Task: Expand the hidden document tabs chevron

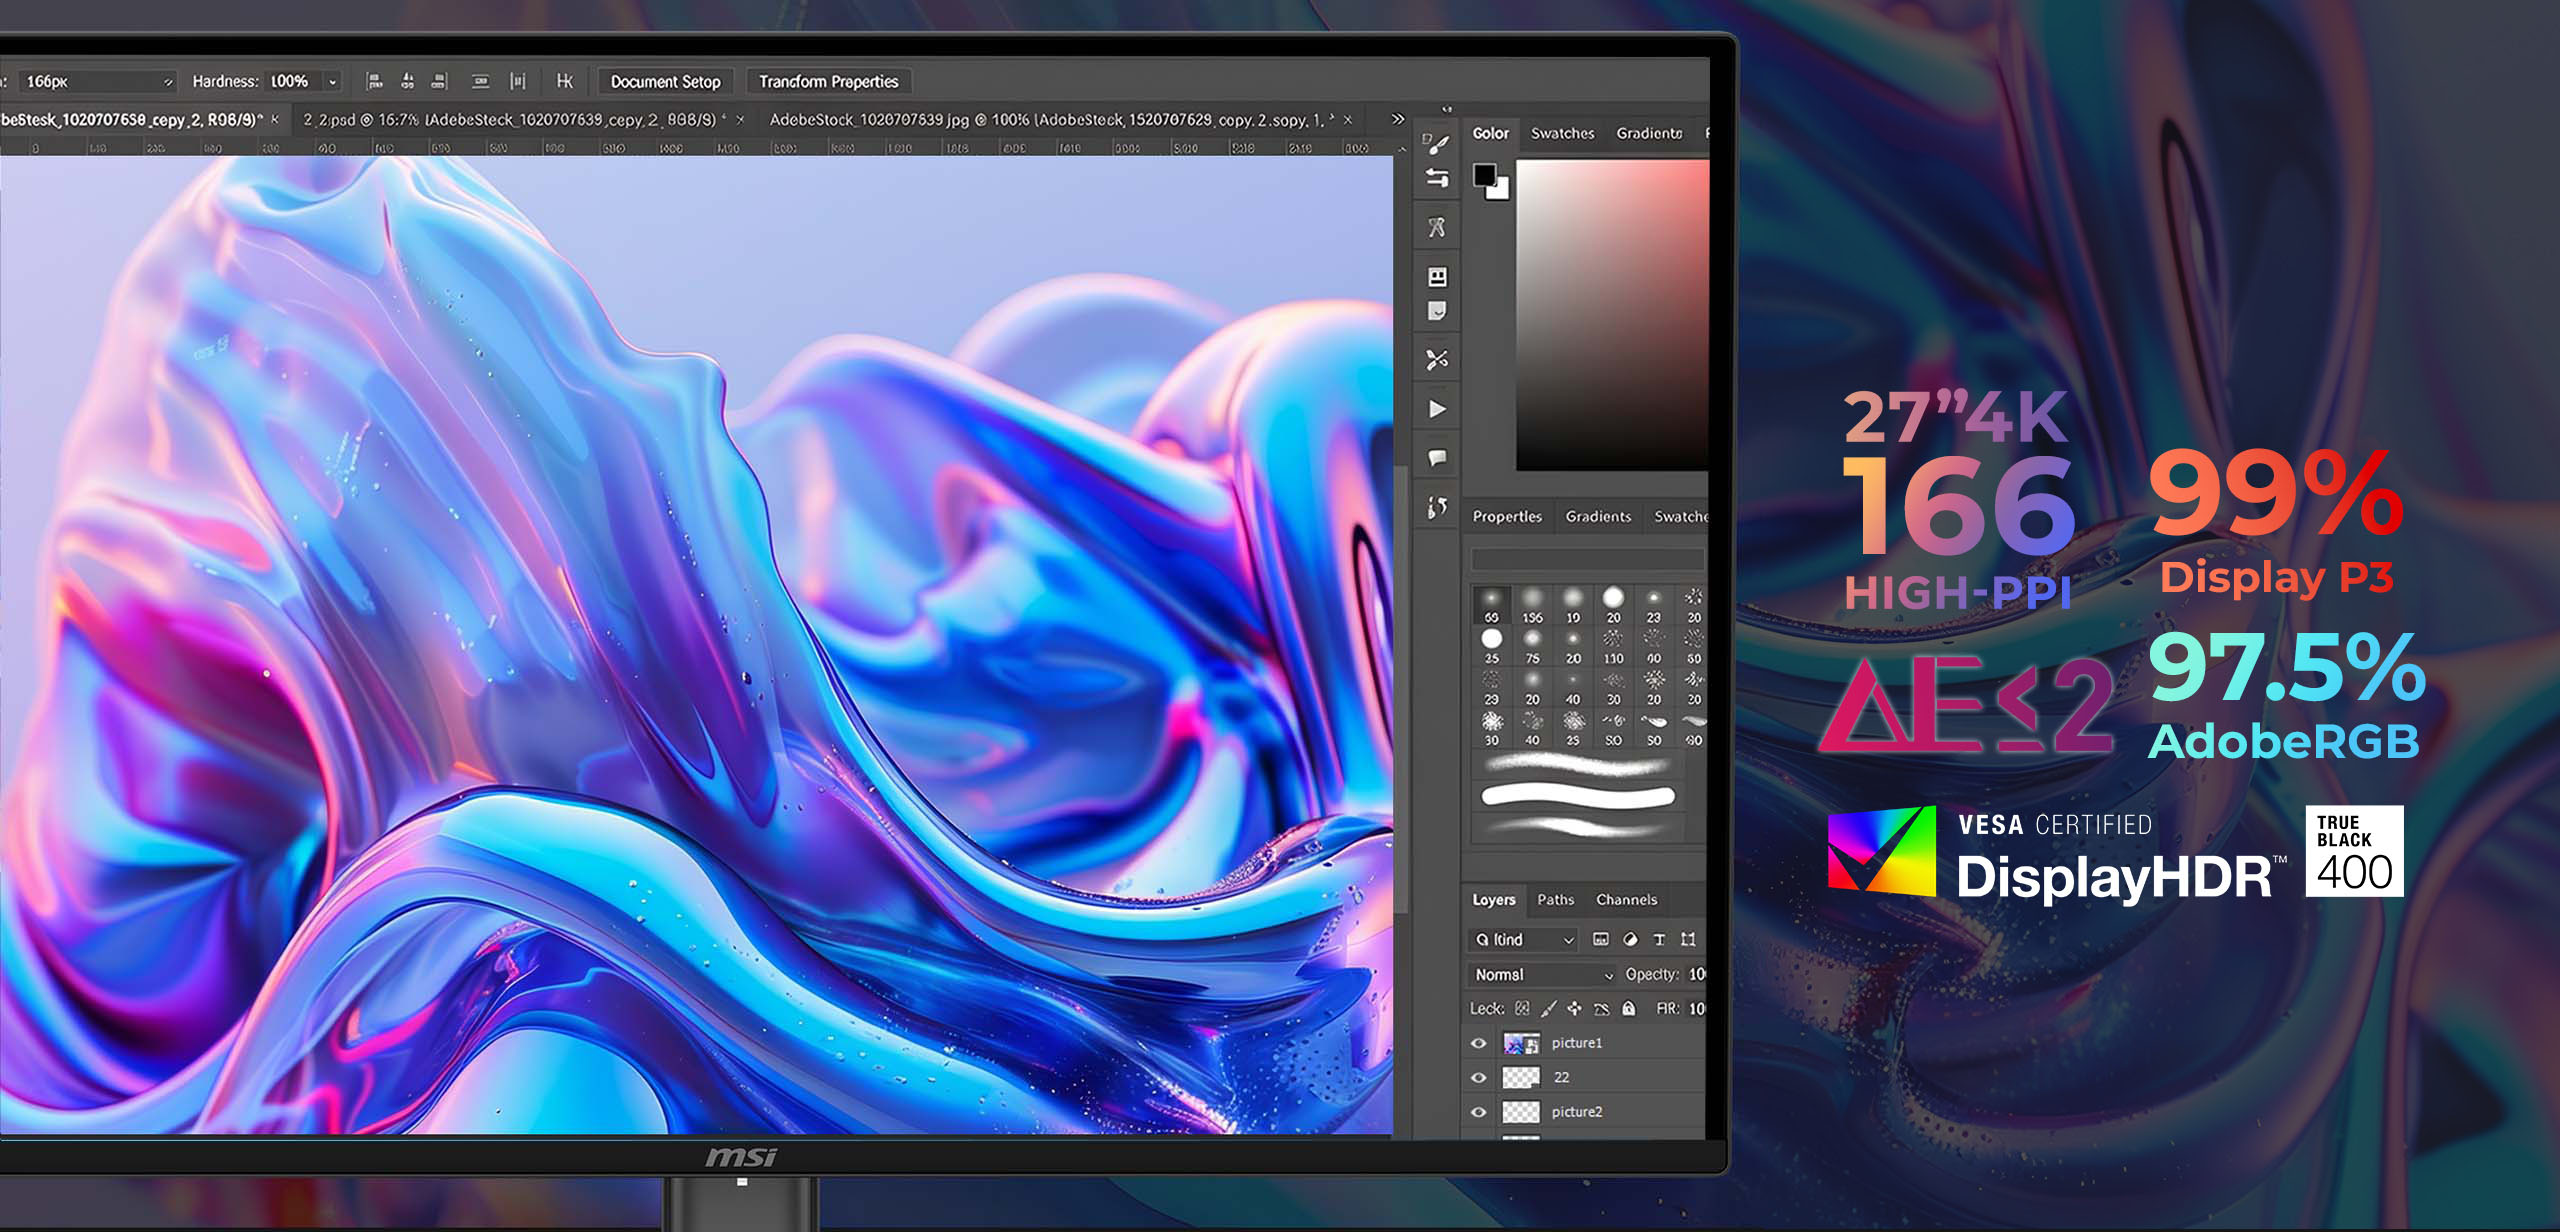Action: (x=1398, y=119)
